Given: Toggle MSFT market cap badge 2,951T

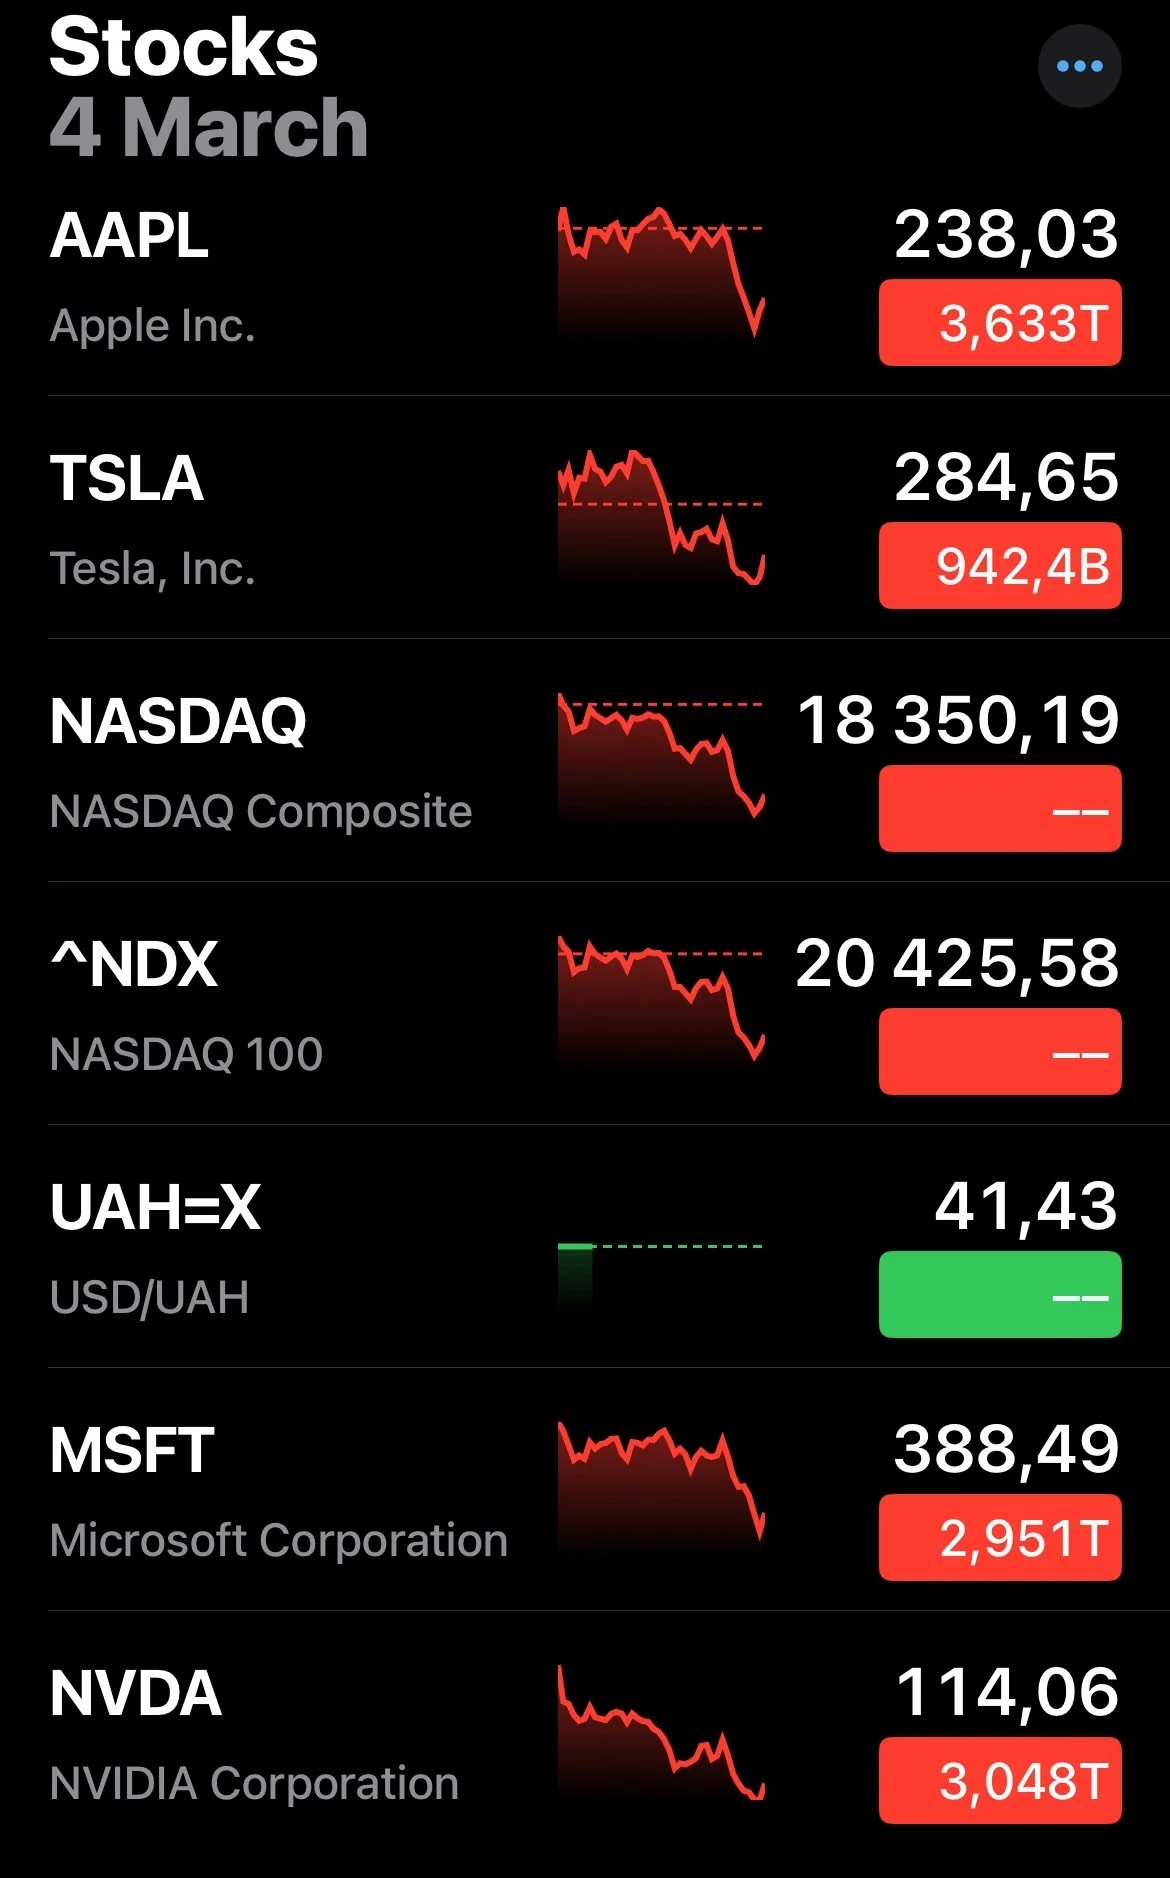Looking at the screenshot, I should 999,1538.
